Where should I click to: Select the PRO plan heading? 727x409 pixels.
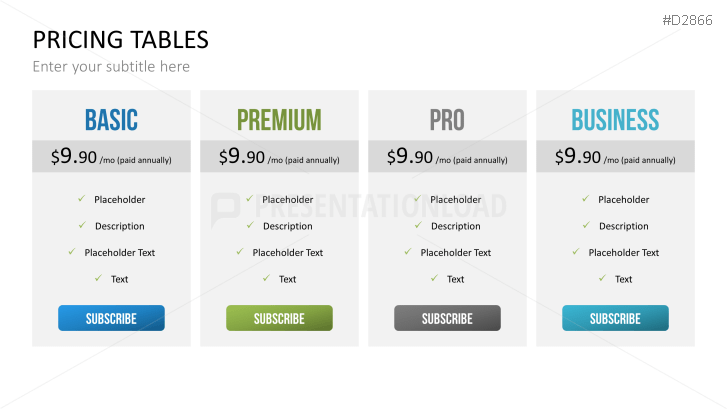(x=447, y=120)
